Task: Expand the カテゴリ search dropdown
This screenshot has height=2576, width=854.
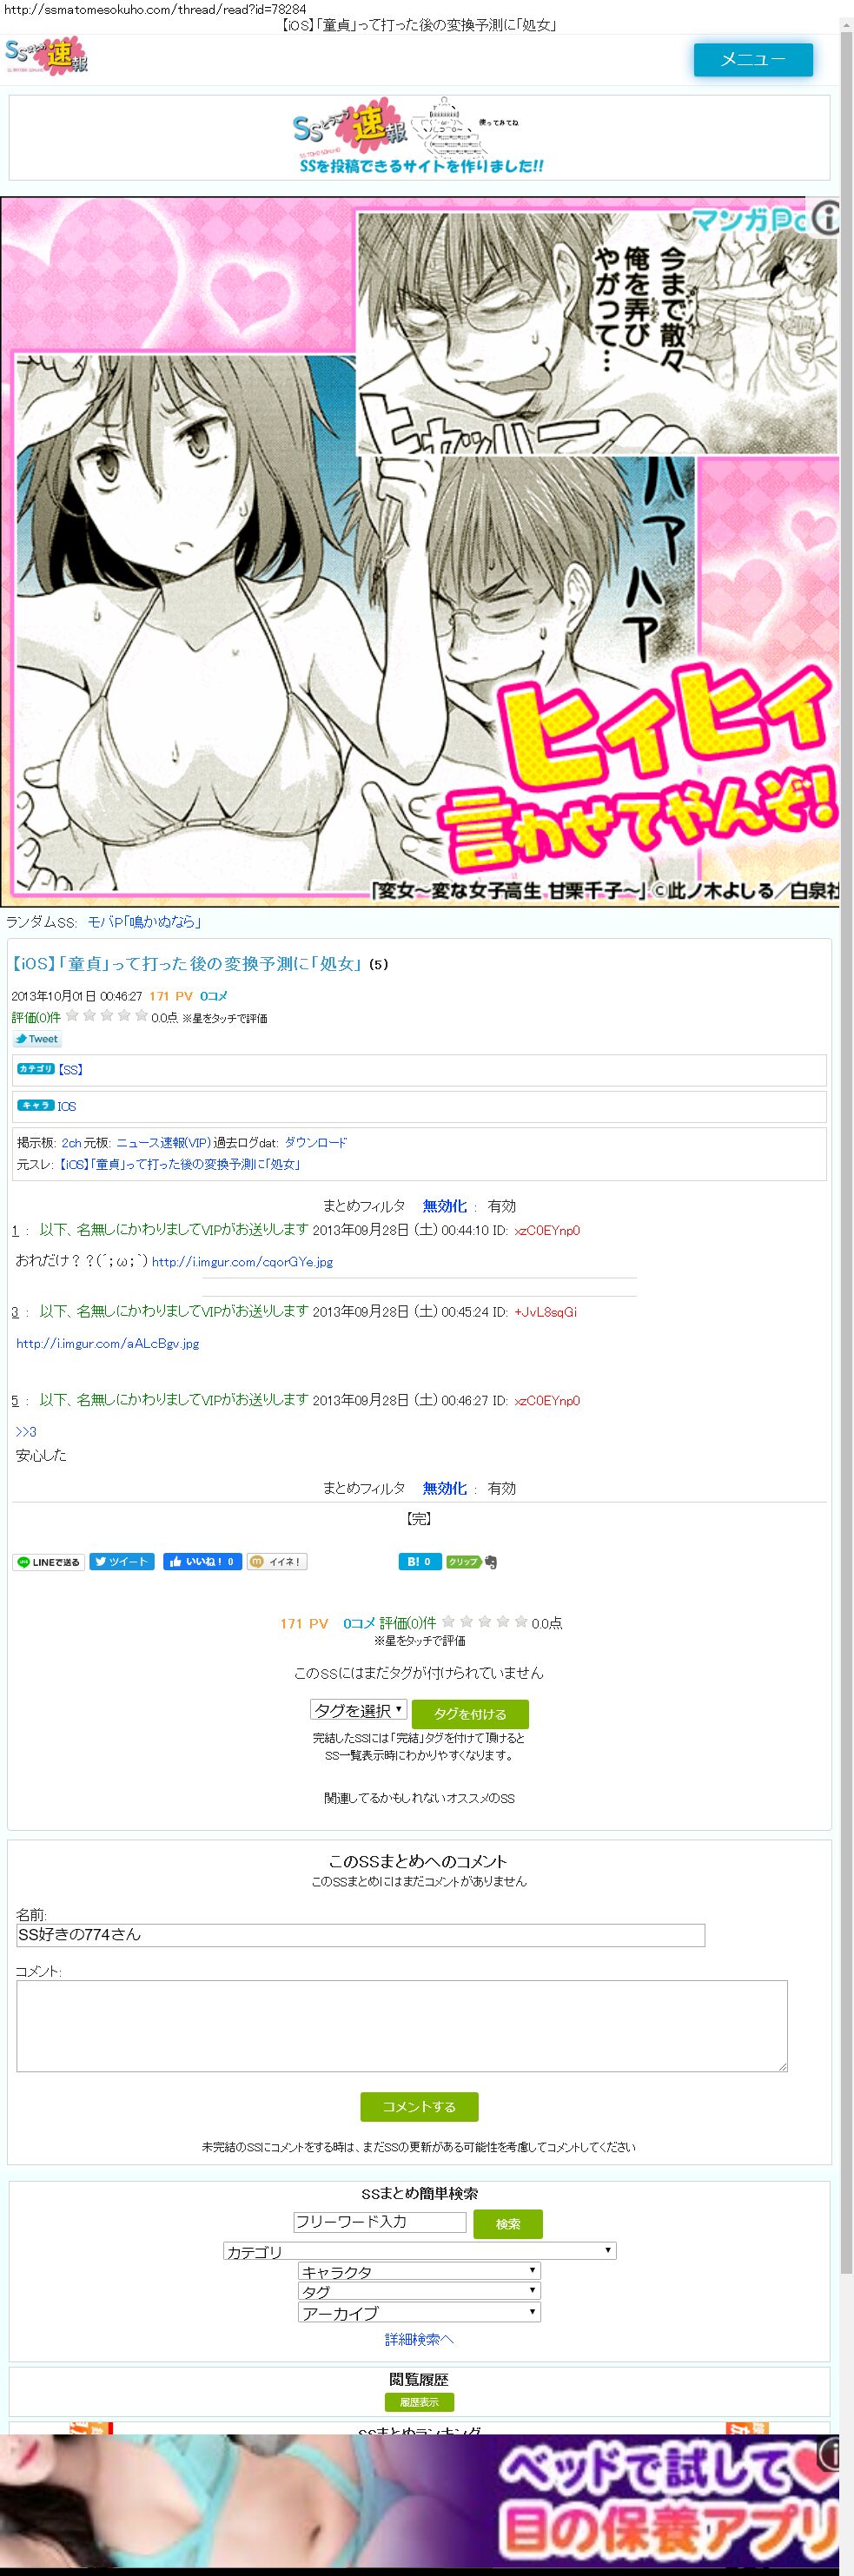Action: (x=419, y=2251)
